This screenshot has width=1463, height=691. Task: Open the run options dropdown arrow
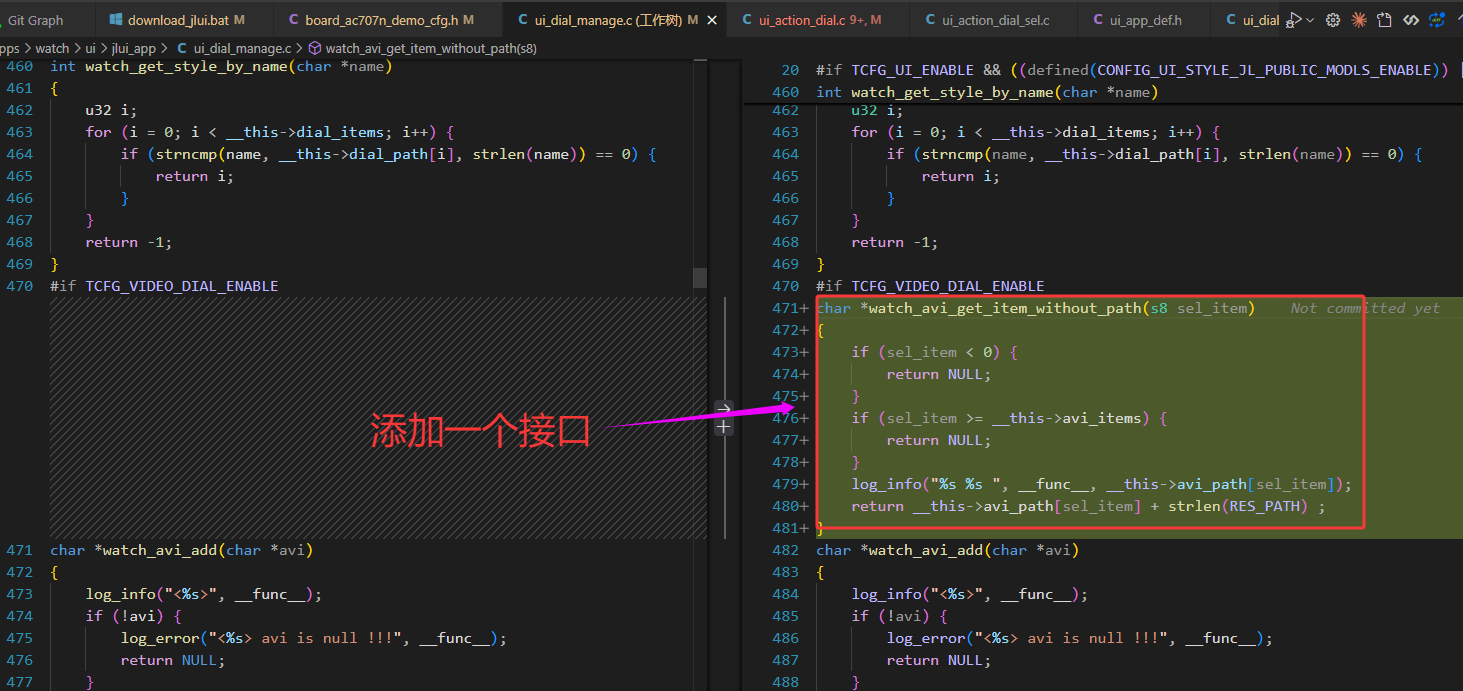pyautogui.click(x=1310, y=20)
